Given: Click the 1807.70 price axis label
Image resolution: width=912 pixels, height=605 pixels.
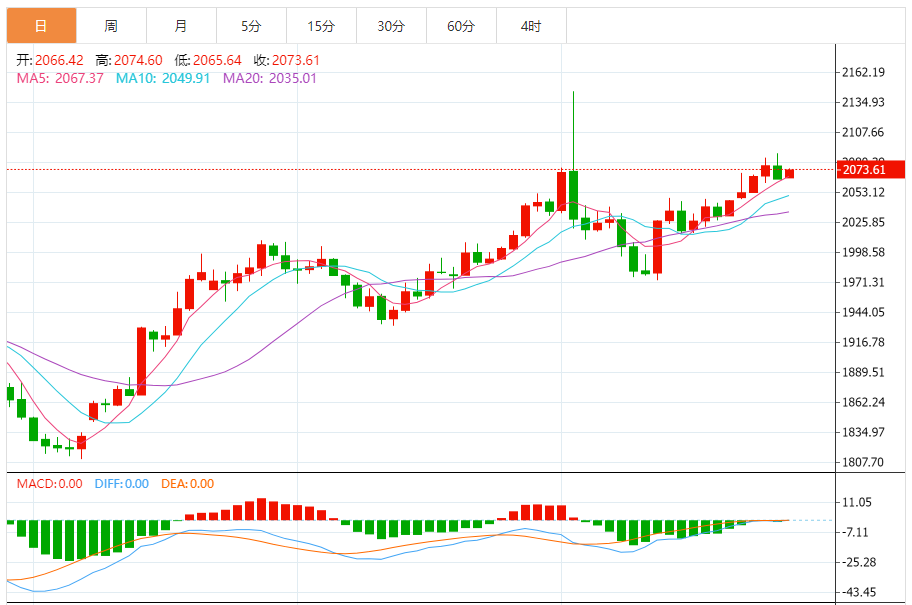Looking at the screenshot, I should [863, 462].
